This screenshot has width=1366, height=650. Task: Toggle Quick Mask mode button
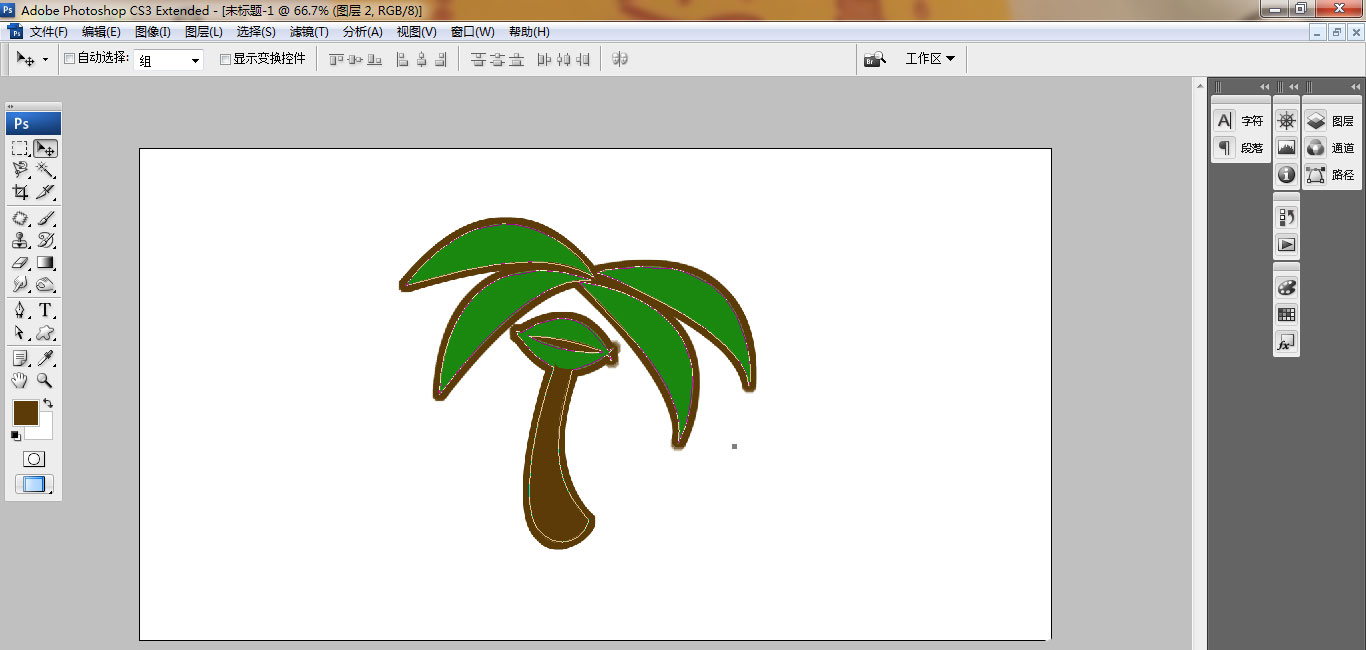pos(34,459)
